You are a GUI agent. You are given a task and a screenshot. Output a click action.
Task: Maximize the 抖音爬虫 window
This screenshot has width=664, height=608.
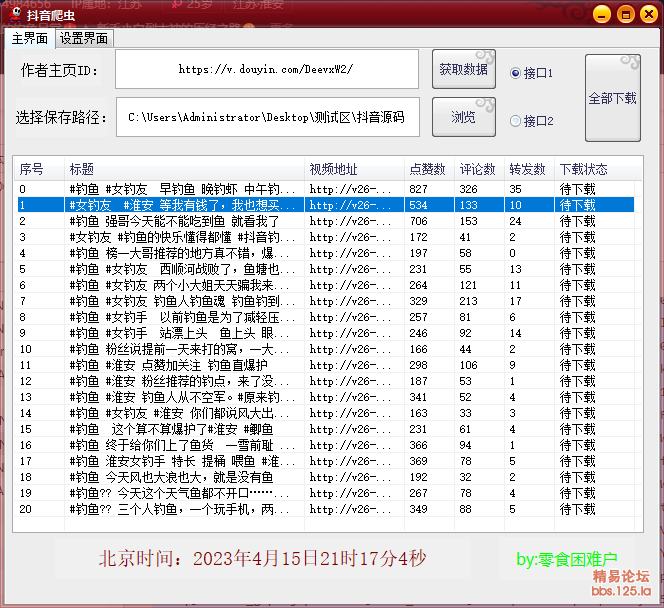[625, 14]
